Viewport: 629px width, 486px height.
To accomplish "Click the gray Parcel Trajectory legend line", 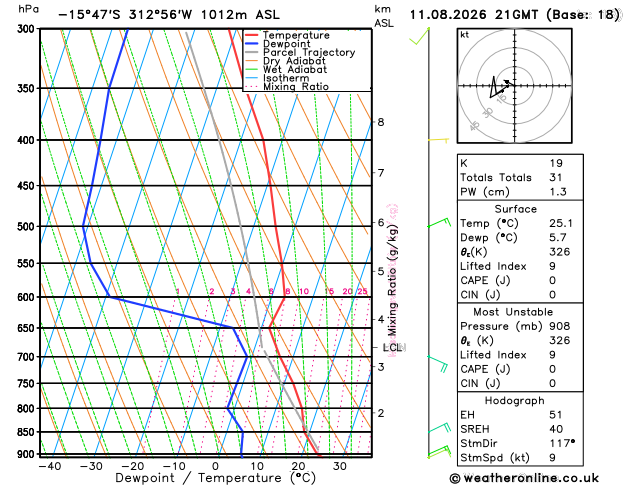I will (x=252, y=52).
